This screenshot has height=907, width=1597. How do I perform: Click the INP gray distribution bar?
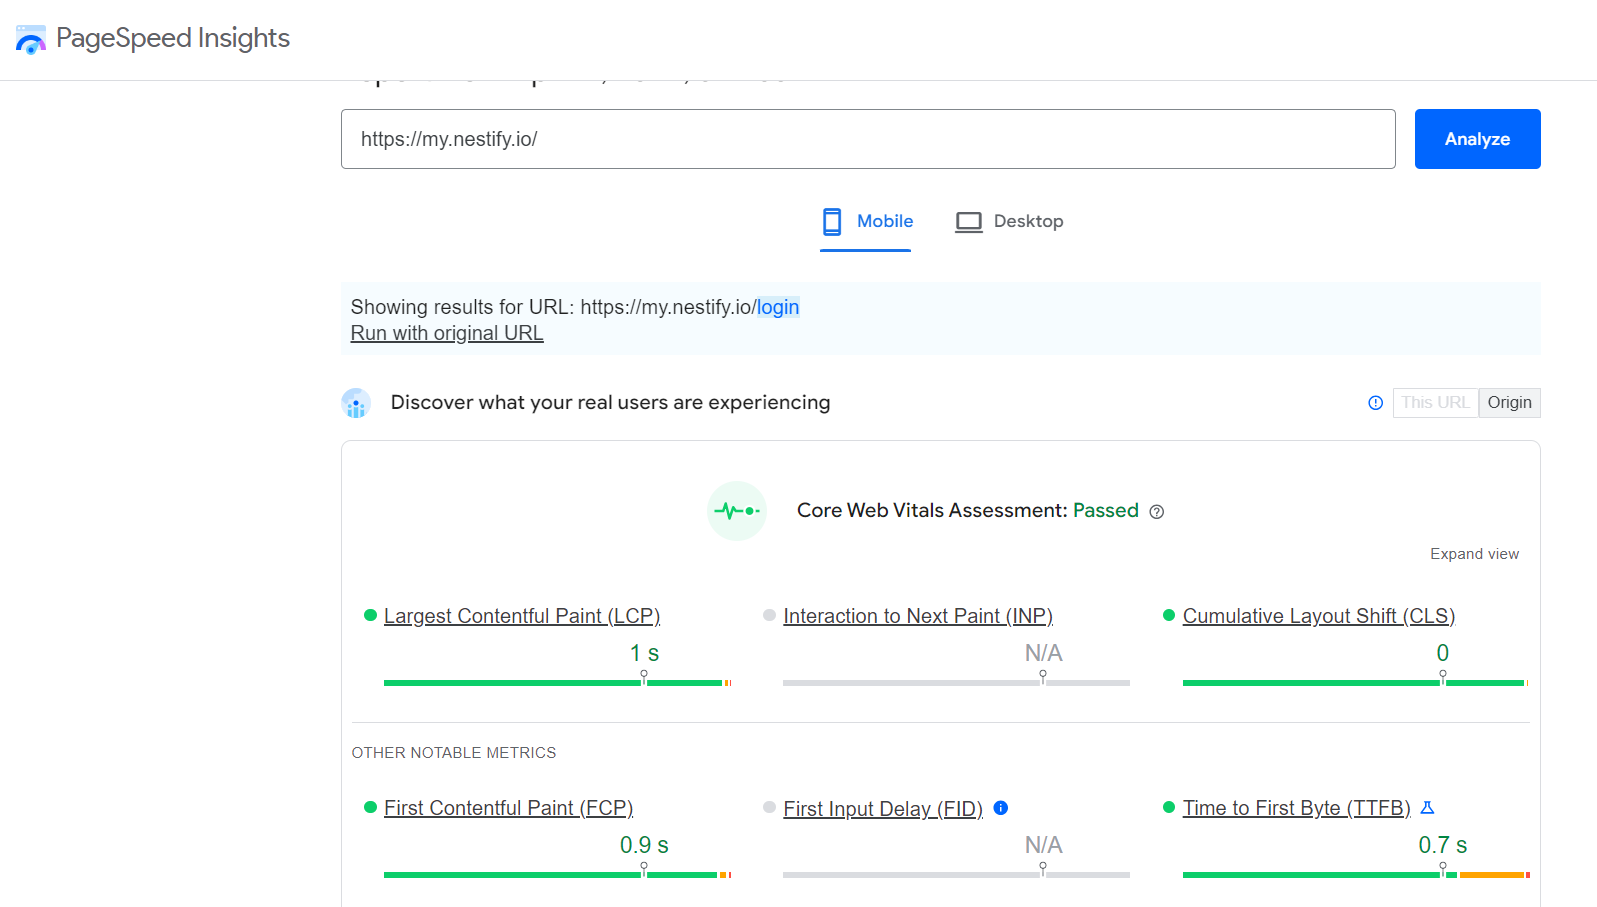point(956,683)
